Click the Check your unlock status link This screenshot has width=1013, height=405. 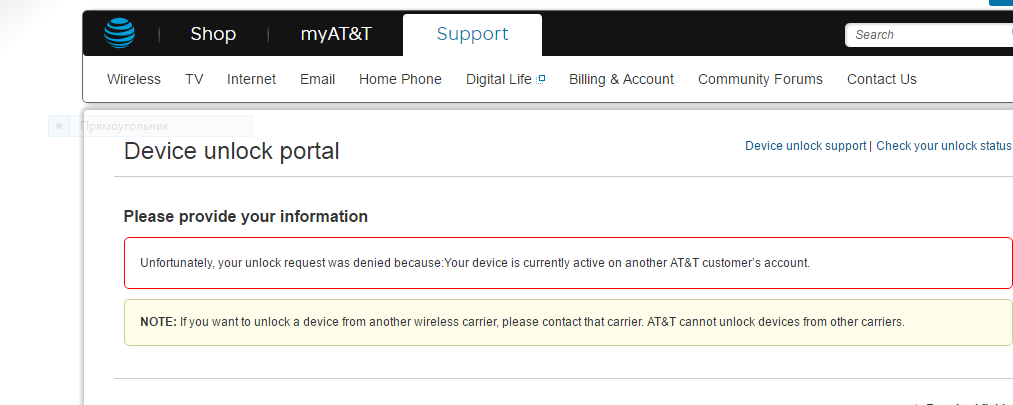point(944,146)
